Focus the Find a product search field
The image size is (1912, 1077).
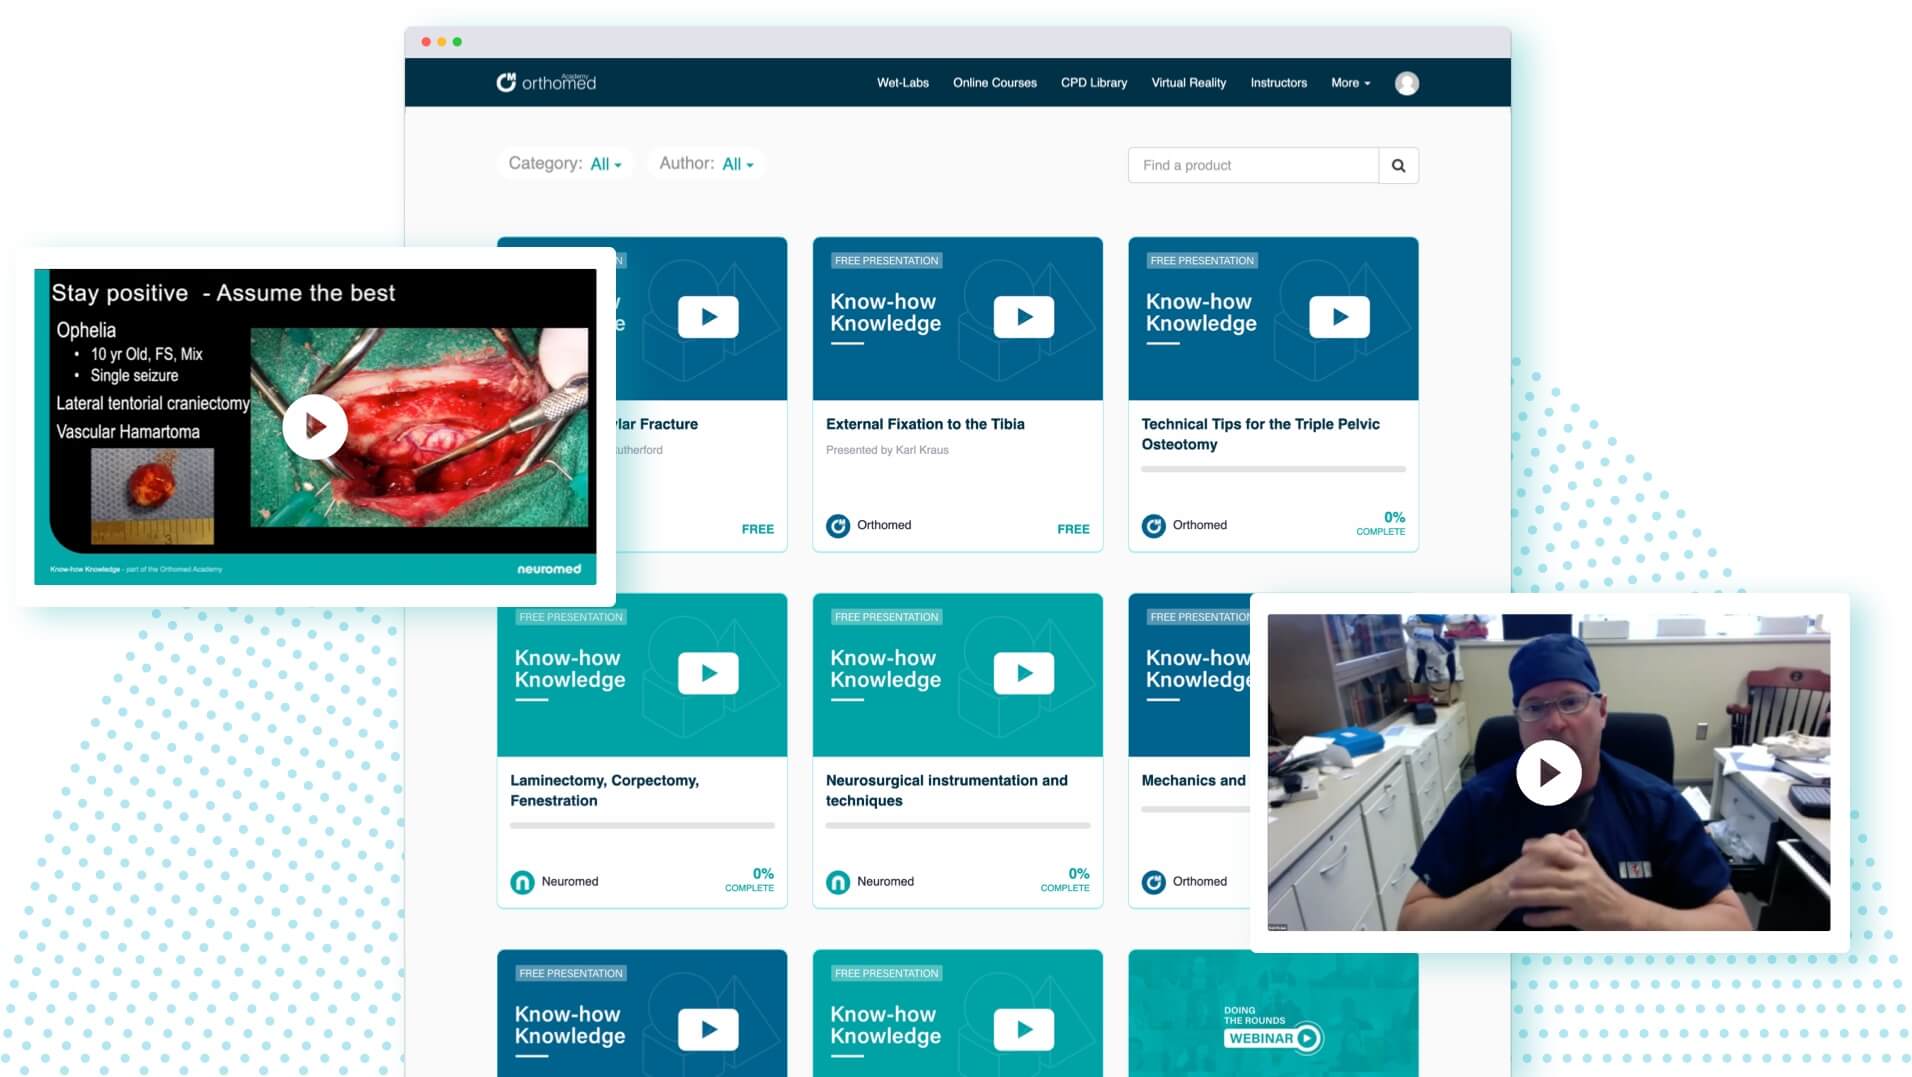(x=1253, y=165)
